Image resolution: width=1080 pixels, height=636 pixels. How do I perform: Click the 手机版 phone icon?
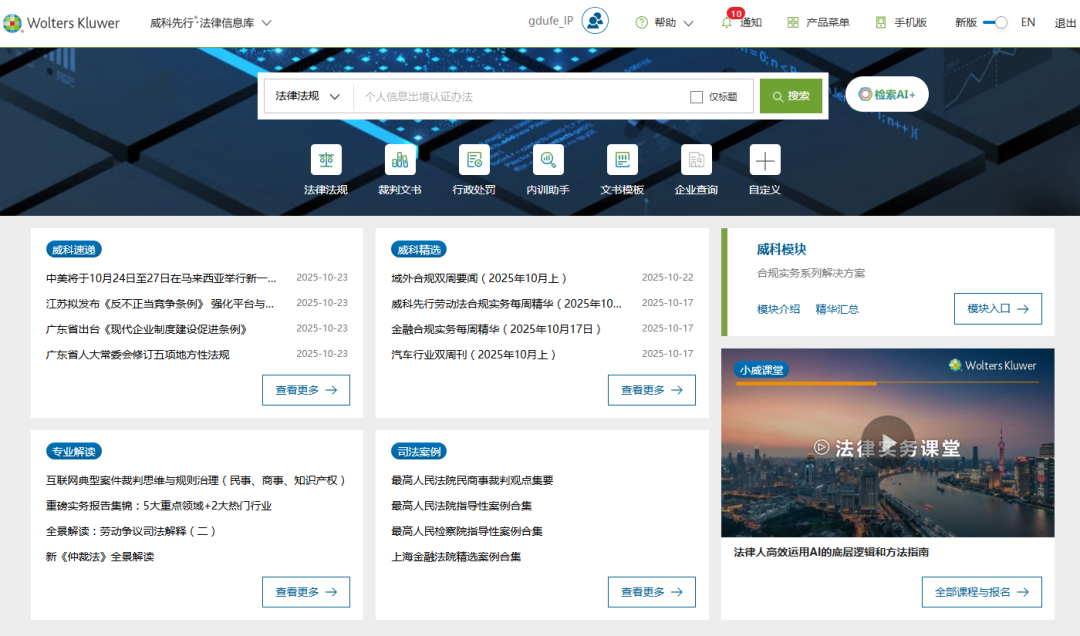click(x=880, y=23)
